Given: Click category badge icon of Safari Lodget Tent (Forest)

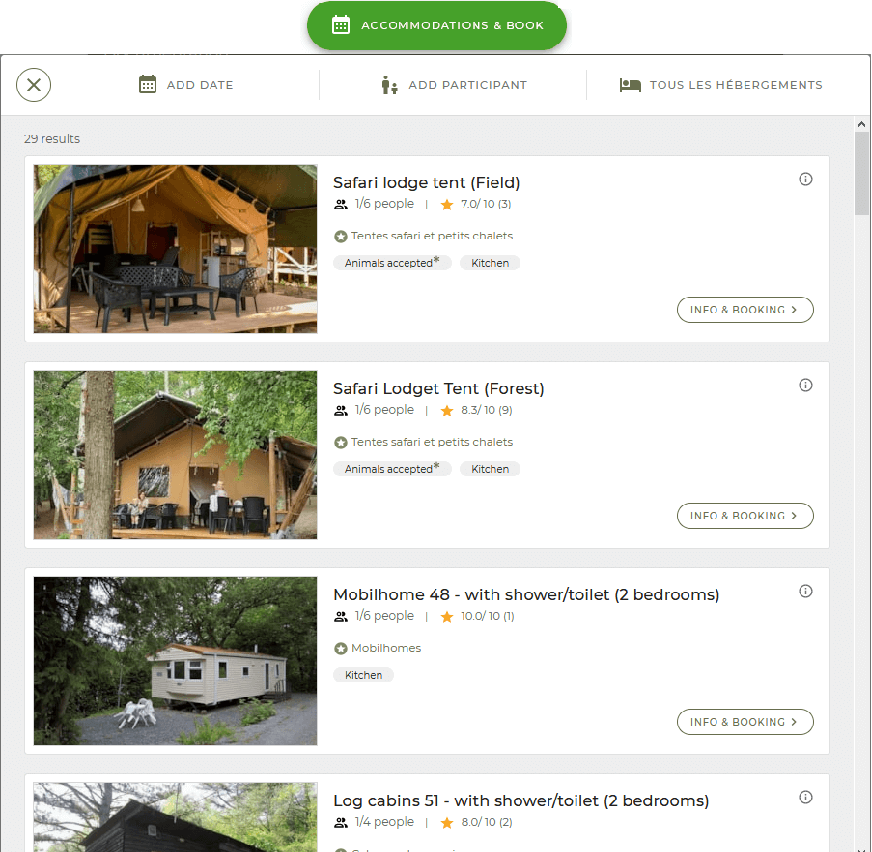Looking at the screenshot, I should click(340, 443).
